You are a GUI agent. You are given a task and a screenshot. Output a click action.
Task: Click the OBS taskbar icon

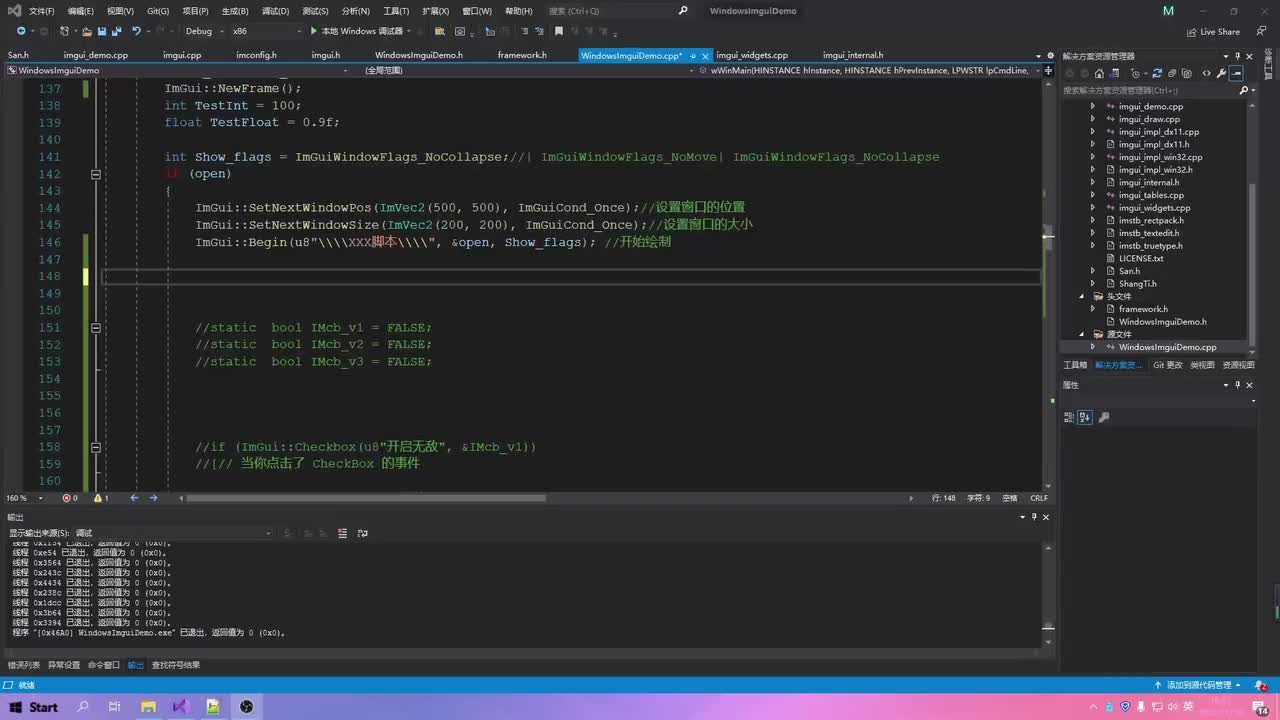click(246, 706)
